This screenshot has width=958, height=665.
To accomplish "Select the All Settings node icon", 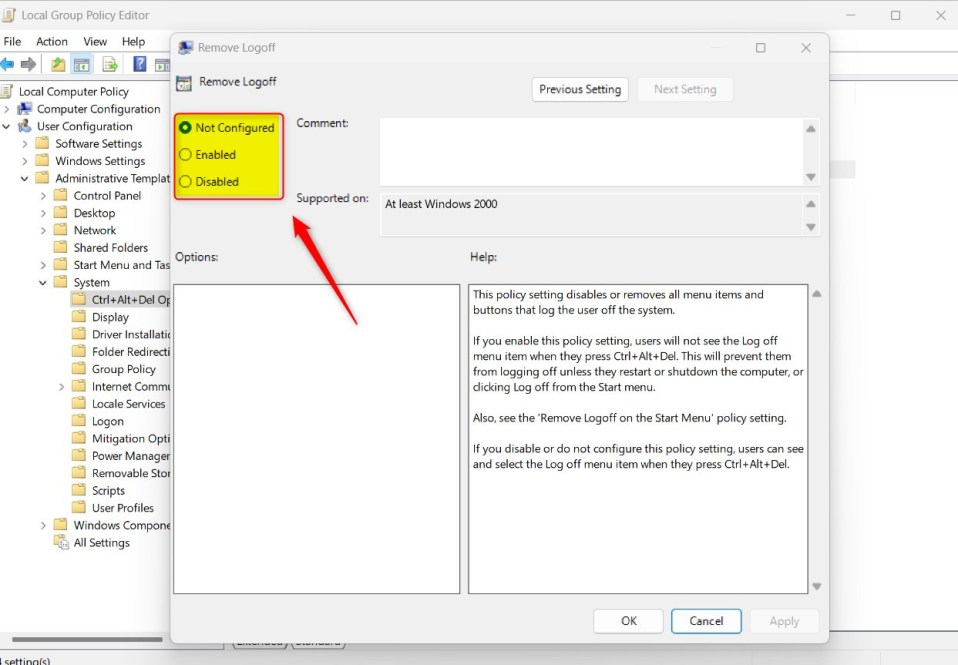I will coord(61,542).
